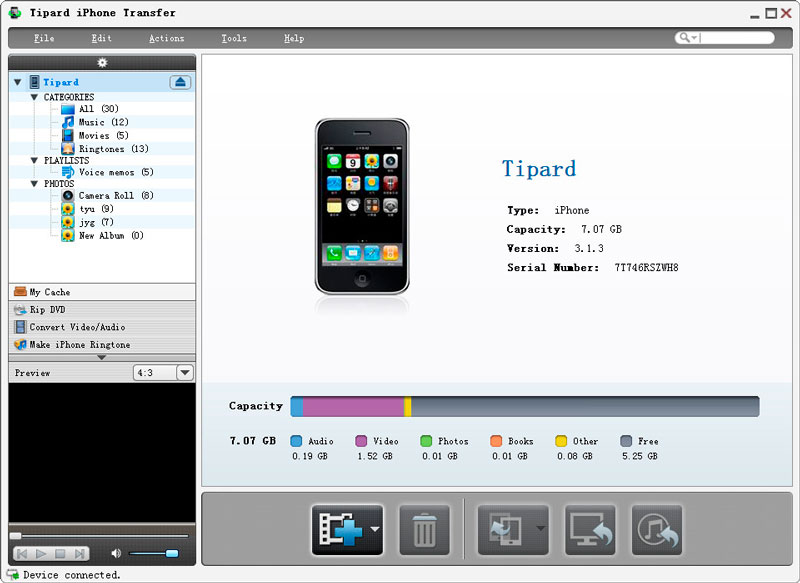Click the settings gear above device tree
Viewport: 800px width, 583px height.
tap(102, 62)
